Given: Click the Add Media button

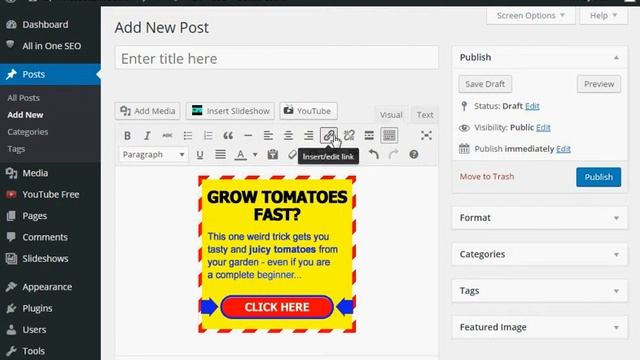Looking at the screenshot, I should [148, 111].
